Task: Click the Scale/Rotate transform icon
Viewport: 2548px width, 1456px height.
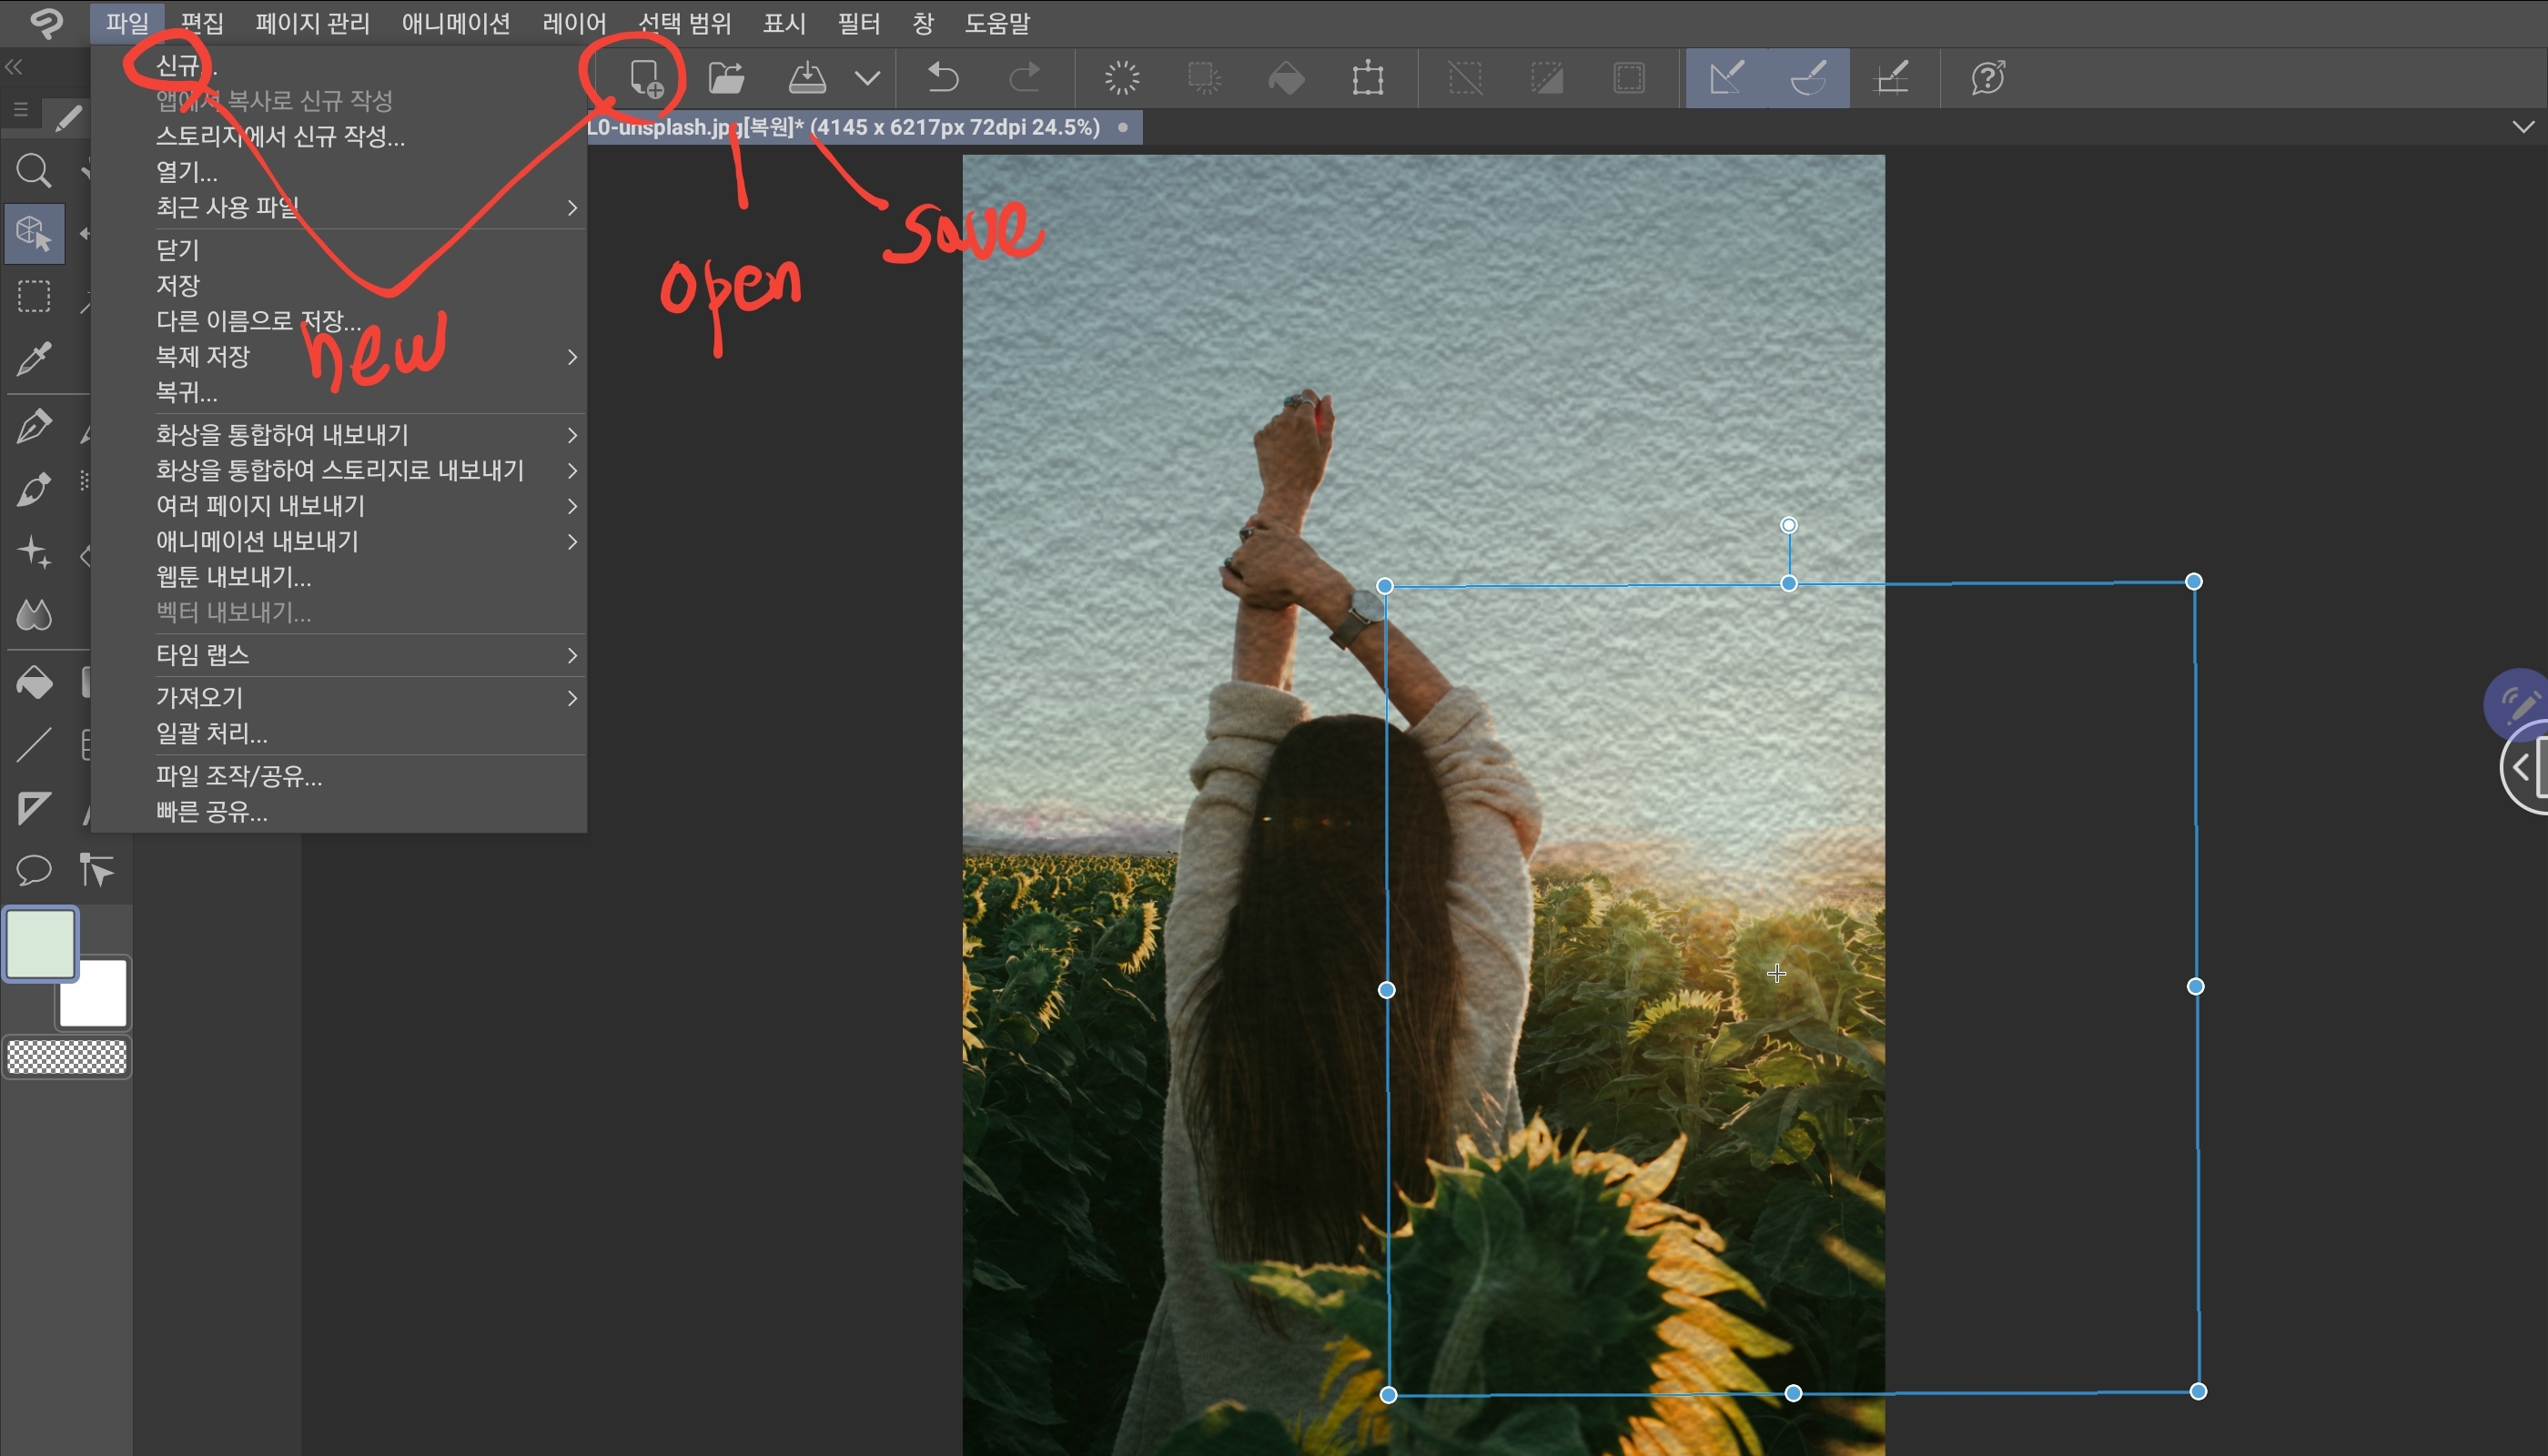Action: coord(1367,78)
